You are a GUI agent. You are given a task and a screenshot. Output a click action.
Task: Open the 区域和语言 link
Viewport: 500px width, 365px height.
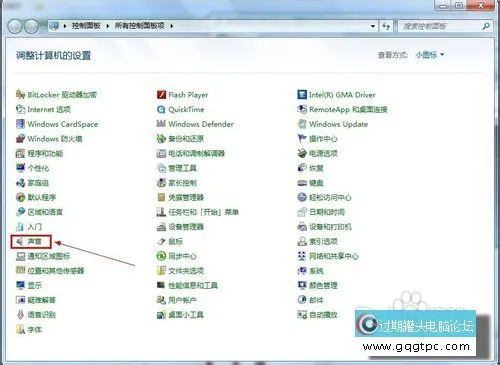(45, 212)
